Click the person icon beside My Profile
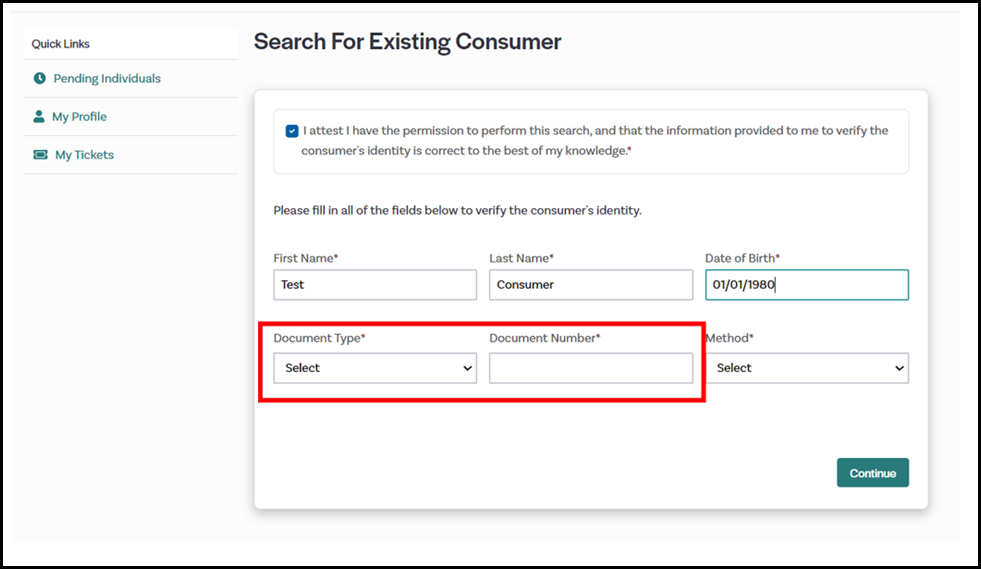 (39, 117)
